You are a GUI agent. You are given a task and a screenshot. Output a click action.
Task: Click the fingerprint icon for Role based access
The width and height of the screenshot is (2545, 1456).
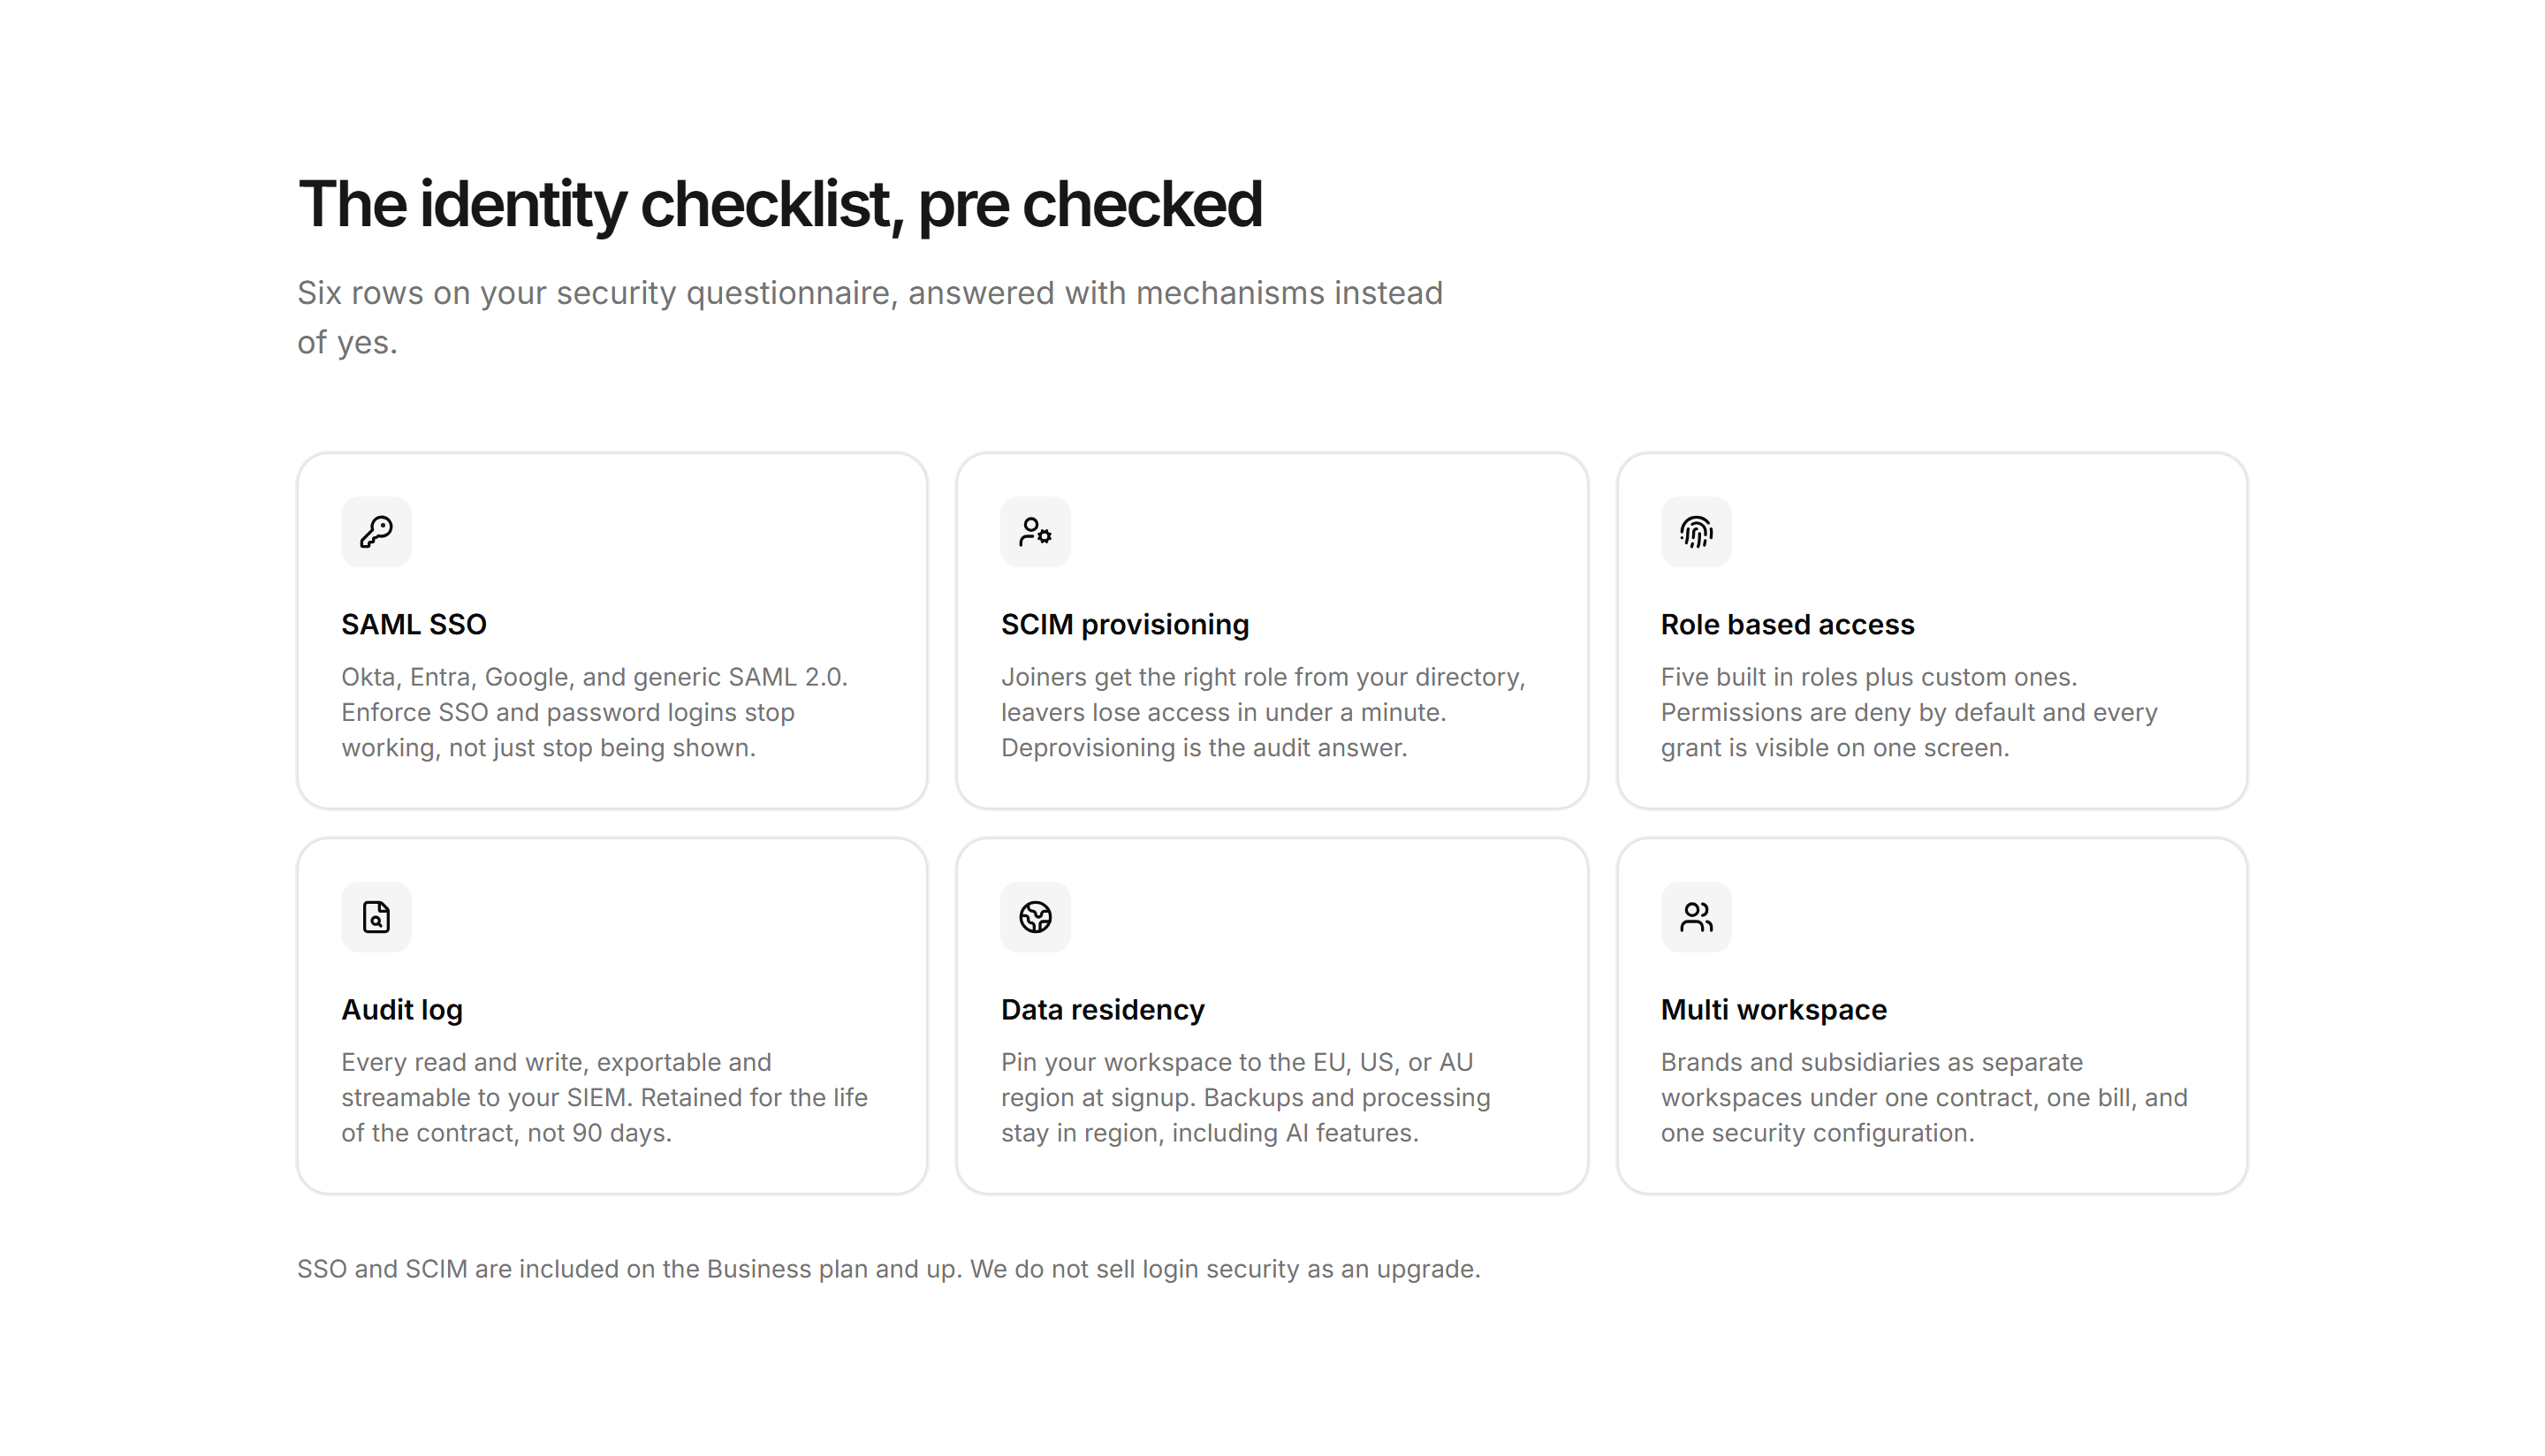coord(1696,531)
